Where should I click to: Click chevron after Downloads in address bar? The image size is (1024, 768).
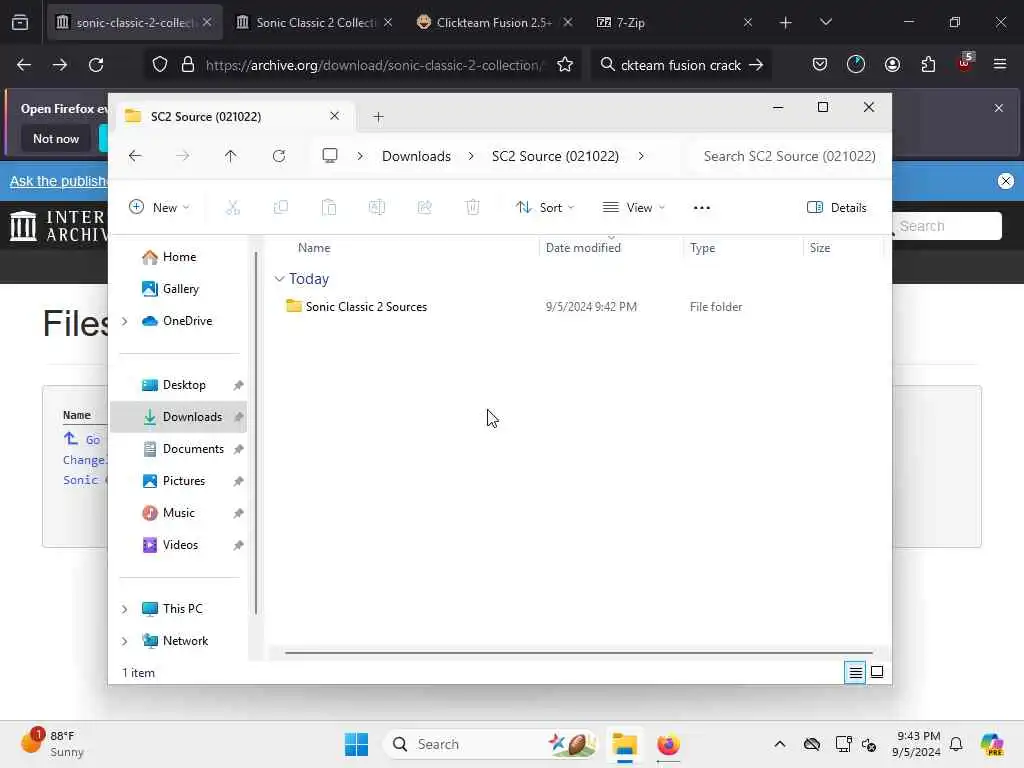click(471, 156)
